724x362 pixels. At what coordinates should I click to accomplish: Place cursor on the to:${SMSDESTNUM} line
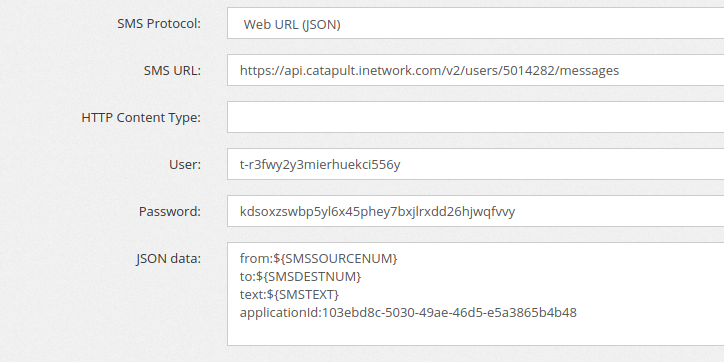[300, 276]
